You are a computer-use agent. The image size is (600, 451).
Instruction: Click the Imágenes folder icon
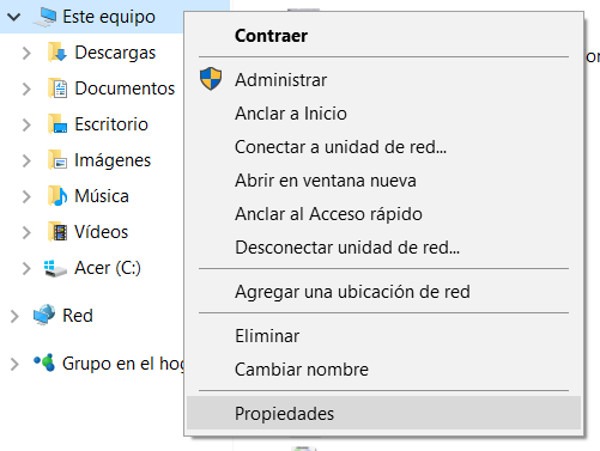[x=58, y=161]
